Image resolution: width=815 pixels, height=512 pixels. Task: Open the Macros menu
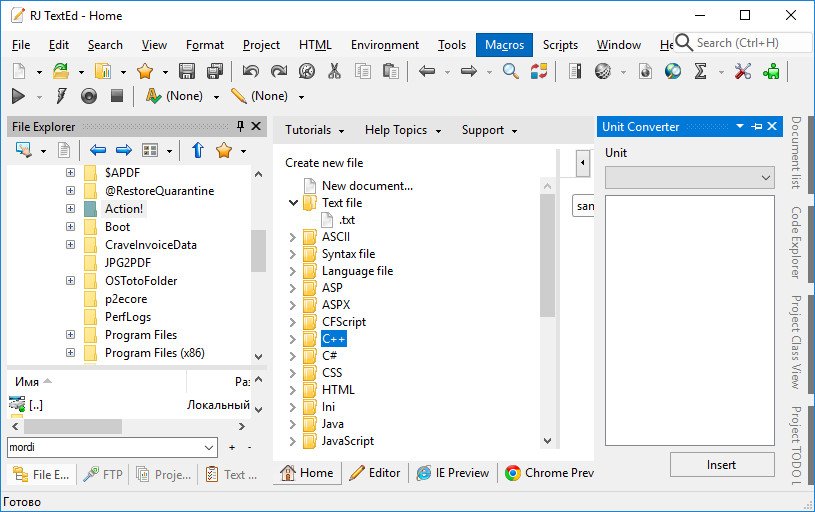[504, 45]
